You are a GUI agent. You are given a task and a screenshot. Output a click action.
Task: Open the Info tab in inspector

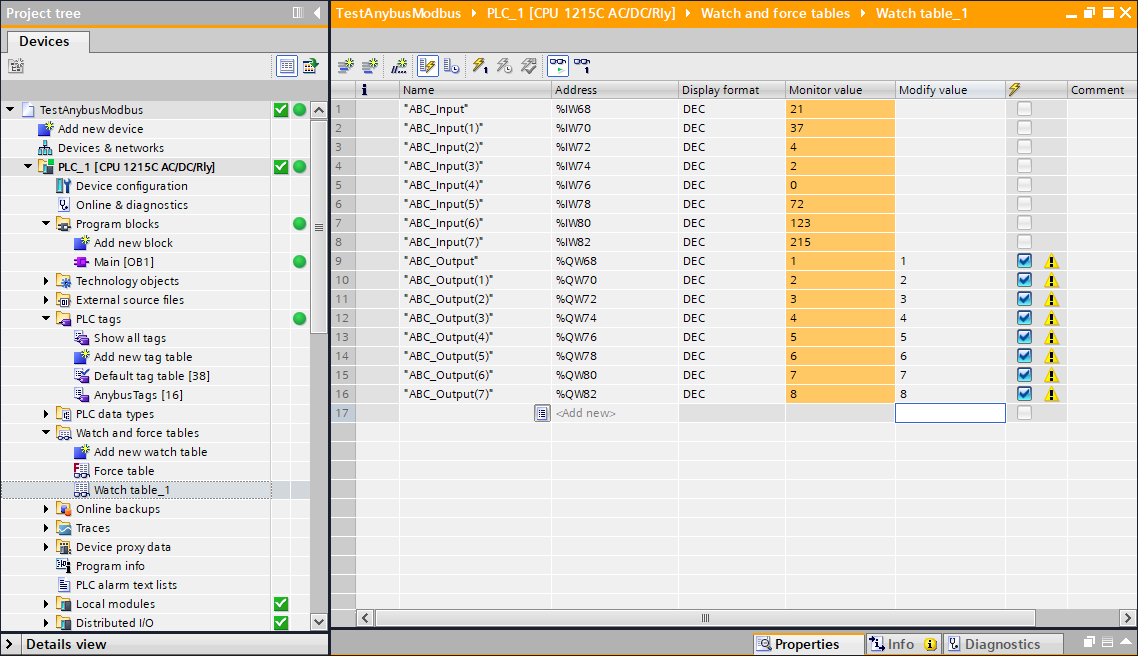900,644
